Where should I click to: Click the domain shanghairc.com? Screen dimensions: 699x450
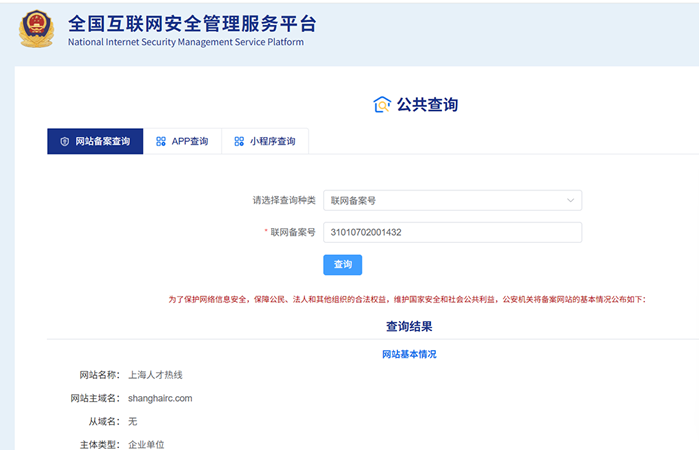click(160, 398)
